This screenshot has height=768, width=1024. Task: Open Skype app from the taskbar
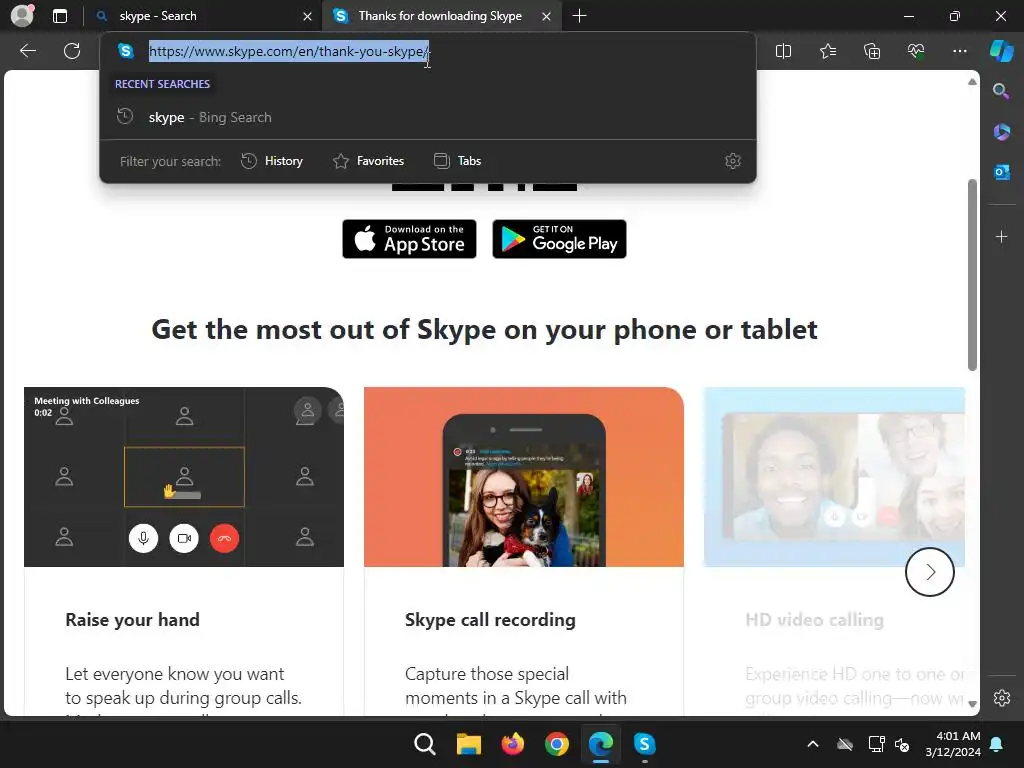(x=645, y=744)
